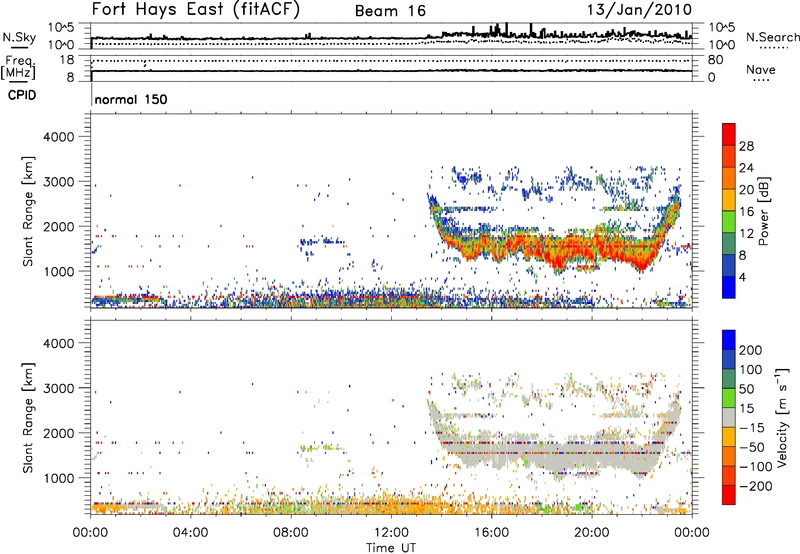The height and width of the screenshot is (554, 800).
Task: Click the '-200' velocity colorbar tick
Action: (756, 486)
